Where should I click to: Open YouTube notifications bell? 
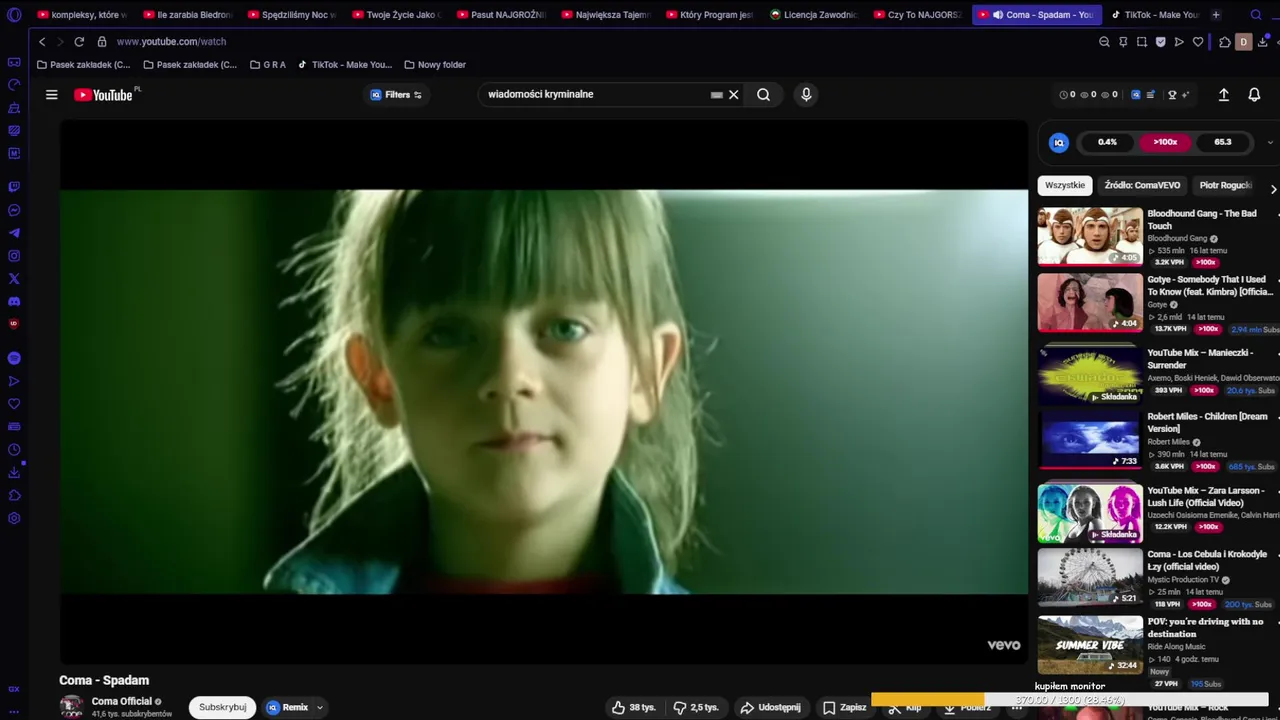pyautogui.click(x=1254, y=95)
